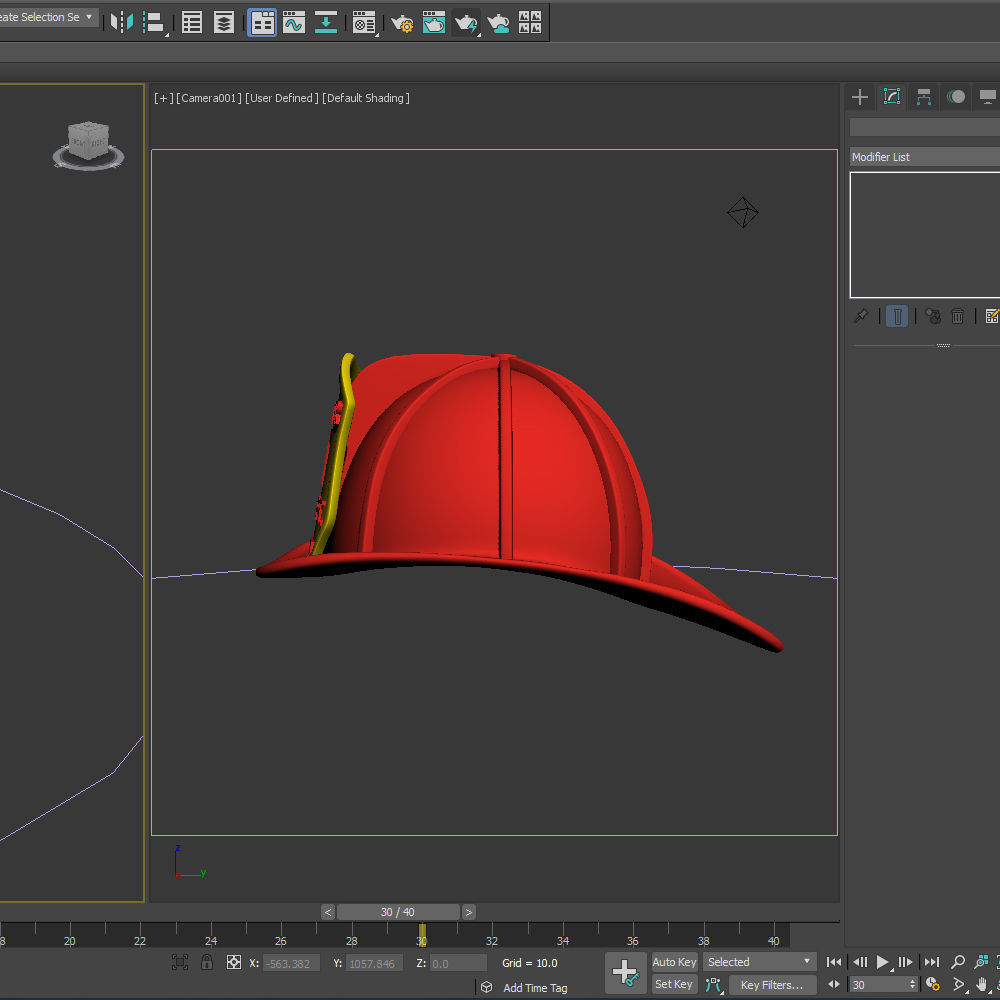
Task: Open Time Configuration icon
Action: click(x=932, y=984)
